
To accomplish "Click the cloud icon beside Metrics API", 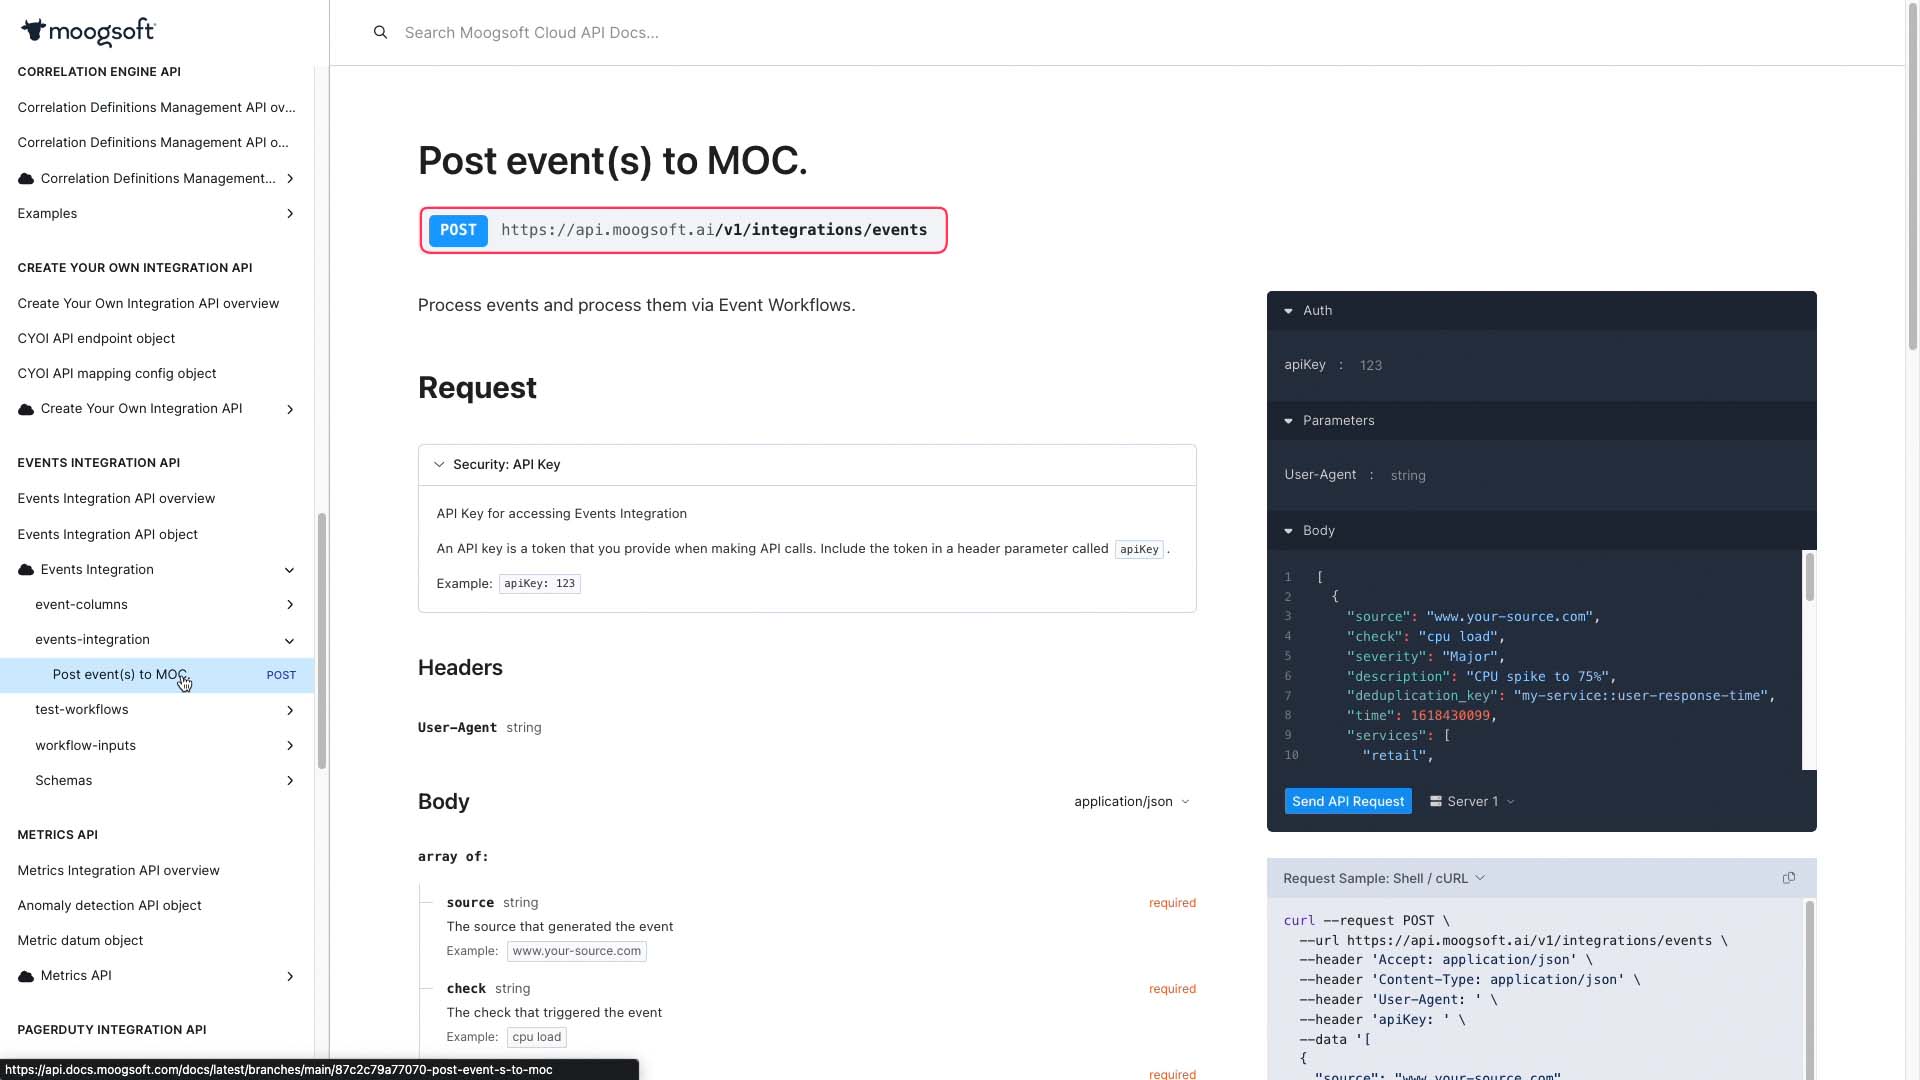I will 26,976.
